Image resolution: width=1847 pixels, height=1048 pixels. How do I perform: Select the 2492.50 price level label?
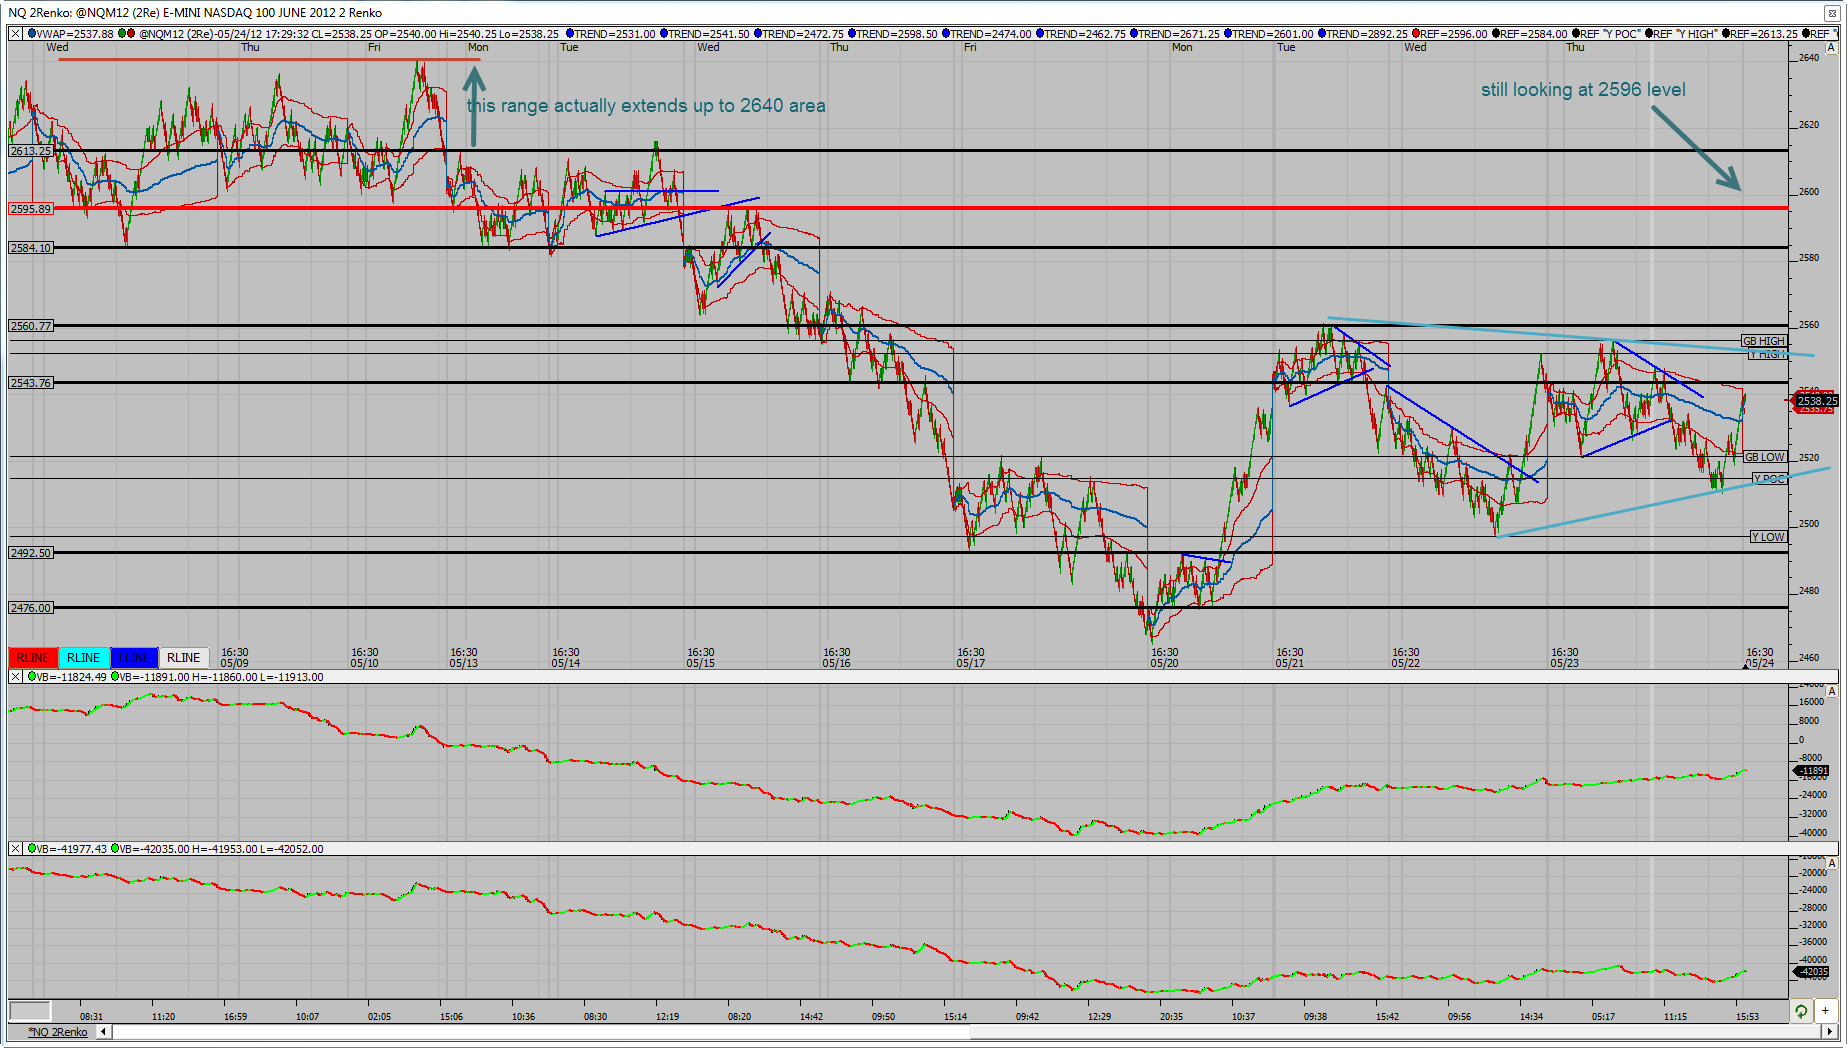[x=30, y=553]
